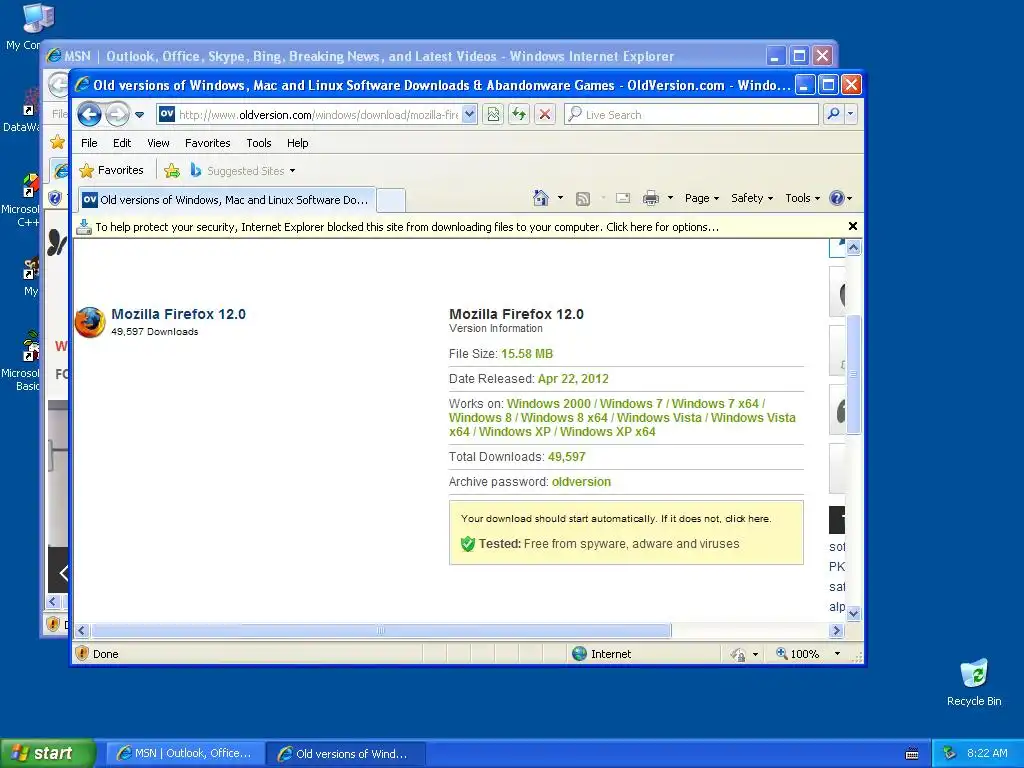Click the Live Search box
1024x768 pixels.
pyautogui.click(x=691, y=115)
